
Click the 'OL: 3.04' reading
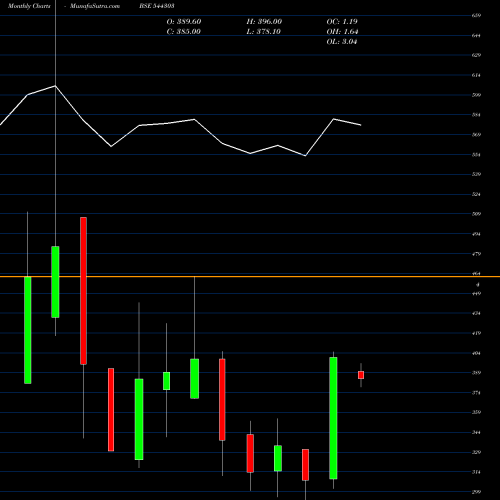pyautogui.click(x=342, y=42)
